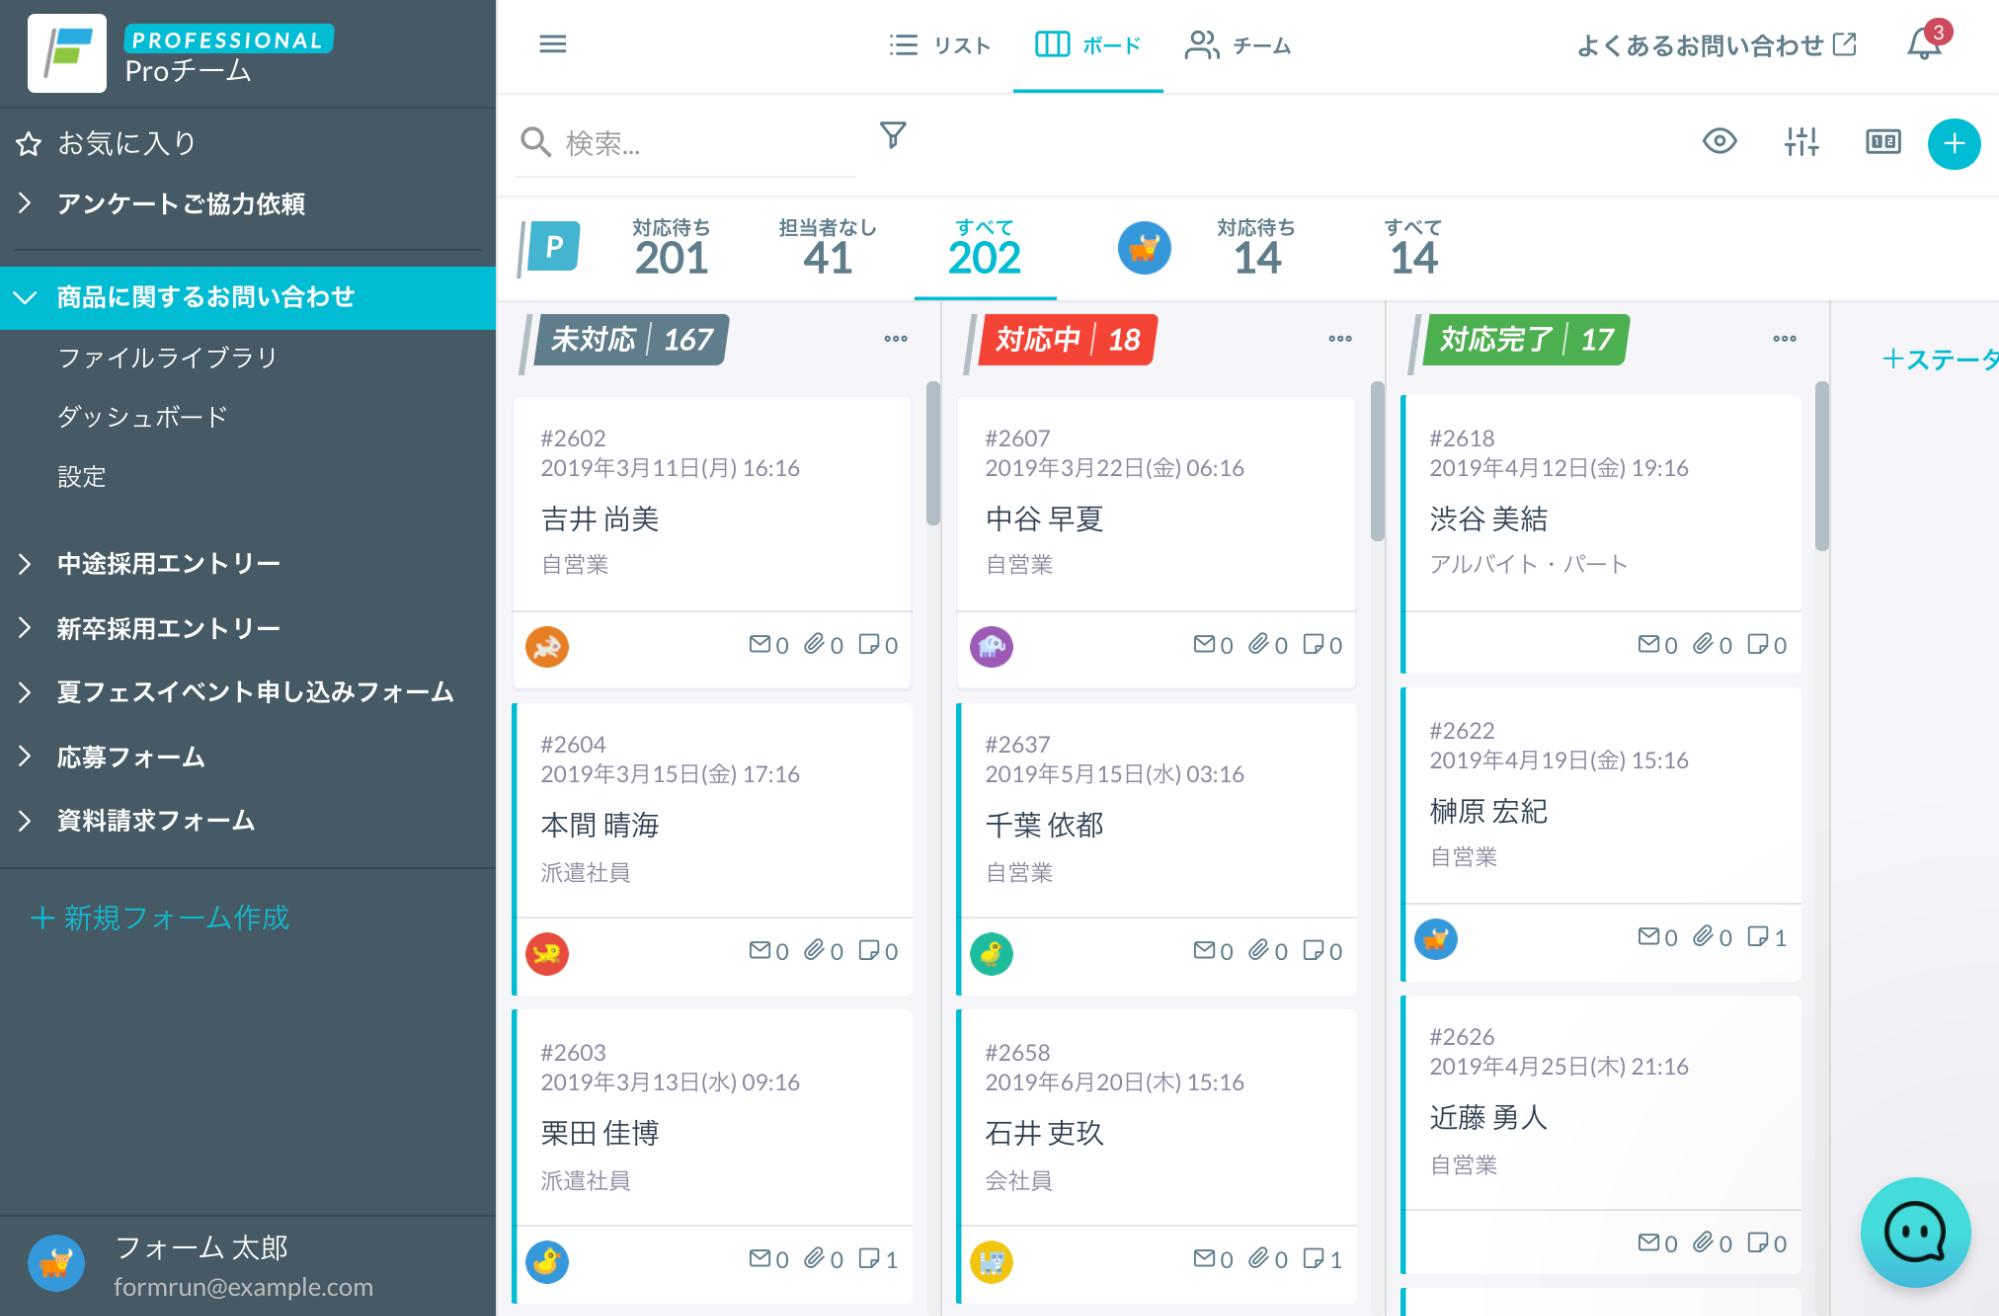Click the blue P team badge
This screenshot has height=1316, width=1999.
point(552,247)
